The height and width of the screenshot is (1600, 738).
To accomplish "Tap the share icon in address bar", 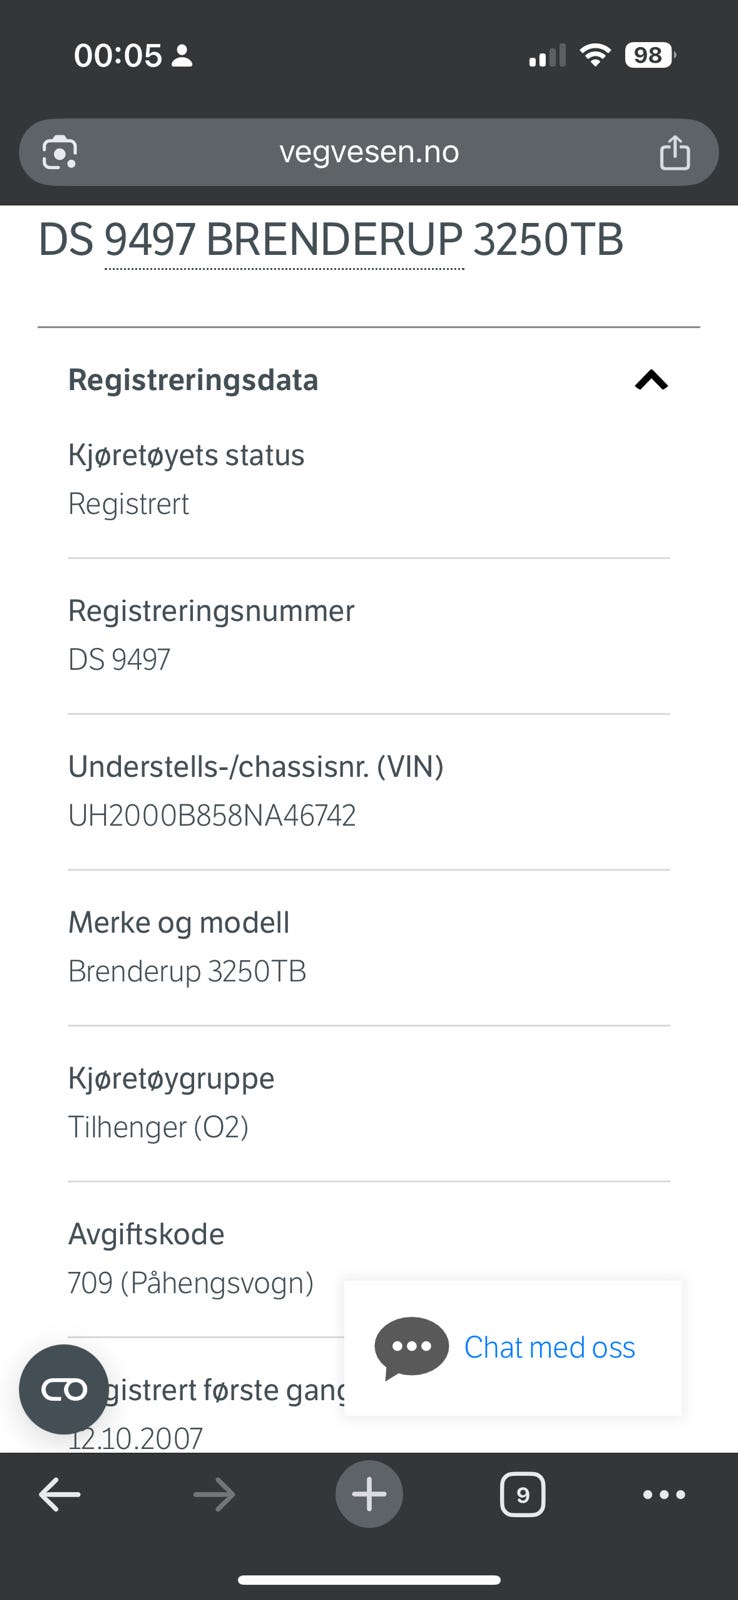I will 675,153.
